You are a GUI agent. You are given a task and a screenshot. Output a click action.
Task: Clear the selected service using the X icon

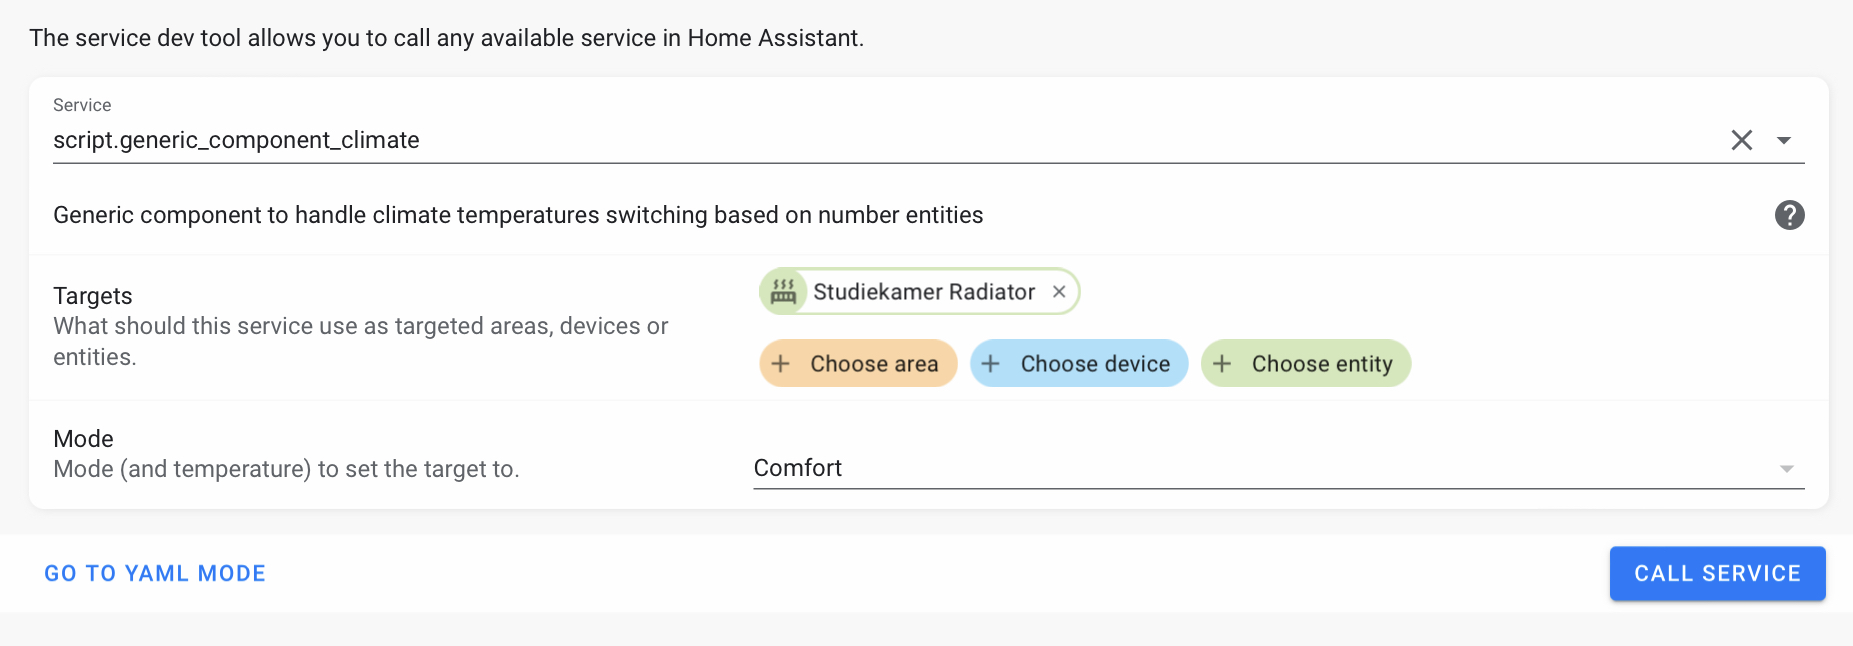point(1742,140)
